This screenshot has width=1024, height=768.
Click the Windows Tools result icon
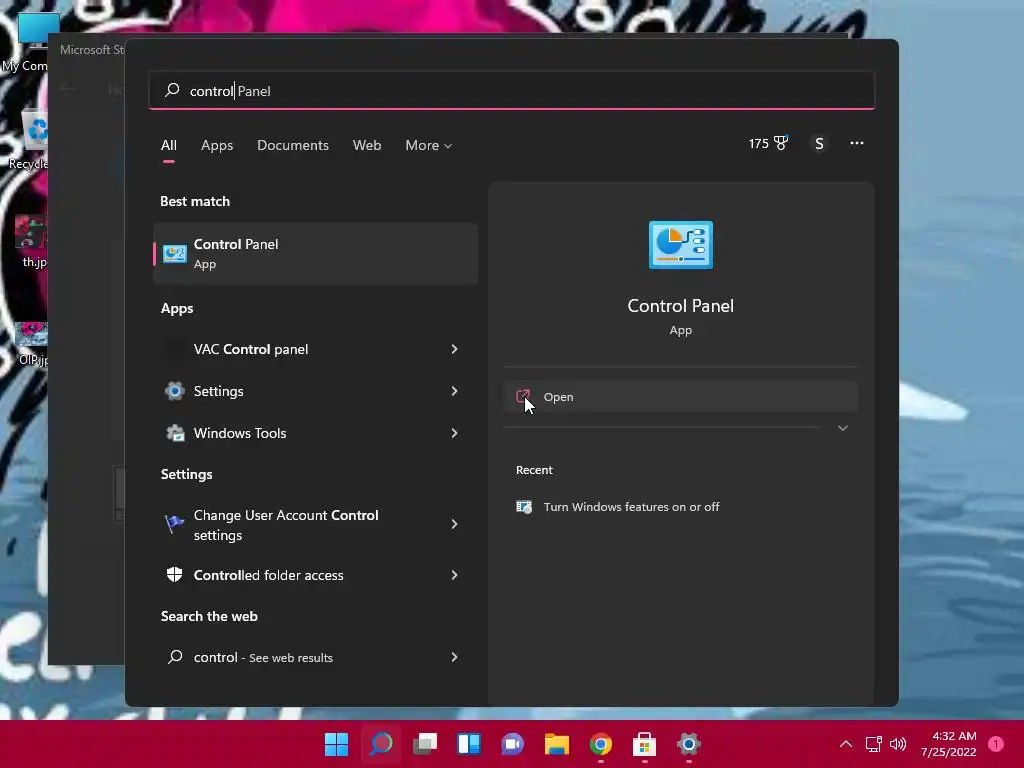[x=175, y=433]
